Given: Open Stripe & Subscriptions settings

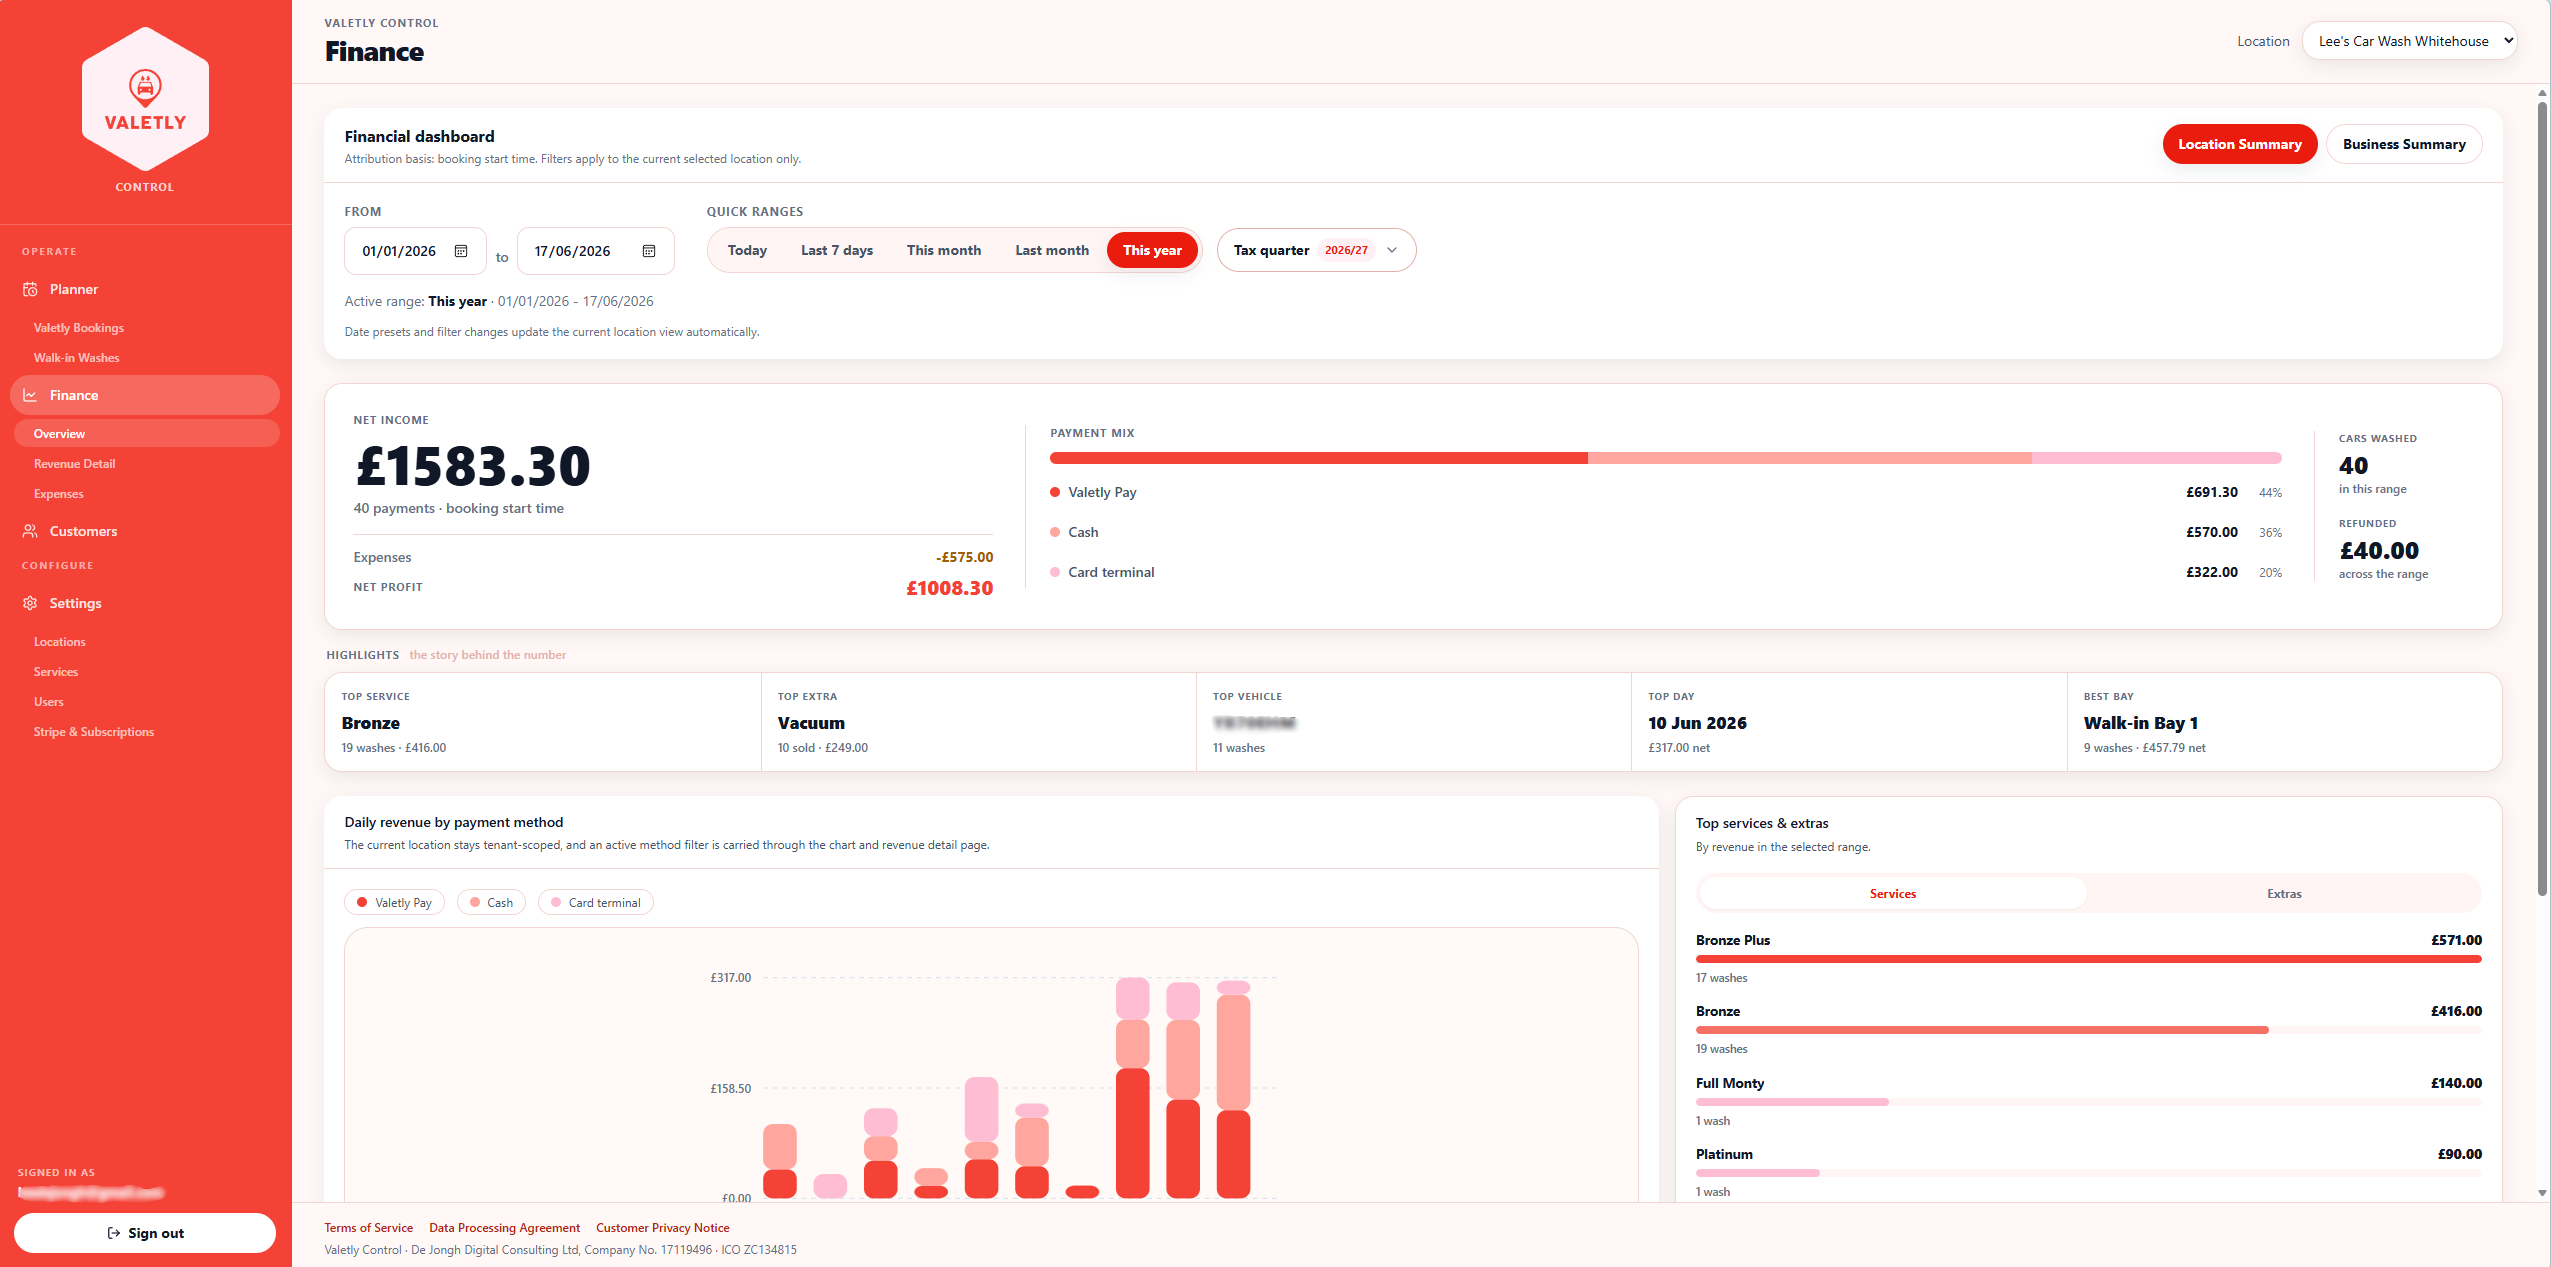Looking at the screenshot, I should click(93, 732).
